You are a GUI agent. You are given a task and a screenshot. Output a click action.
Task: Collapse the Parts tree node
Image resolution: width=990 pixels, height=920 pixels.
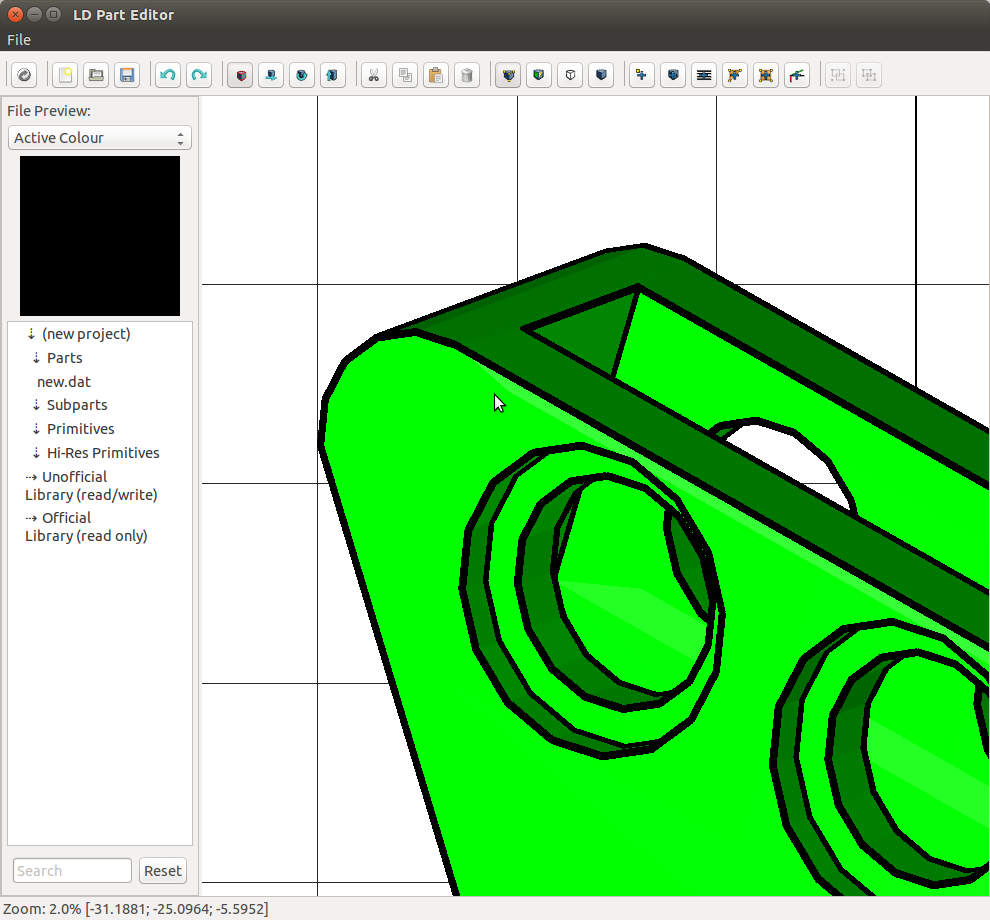tap(36, 358)
